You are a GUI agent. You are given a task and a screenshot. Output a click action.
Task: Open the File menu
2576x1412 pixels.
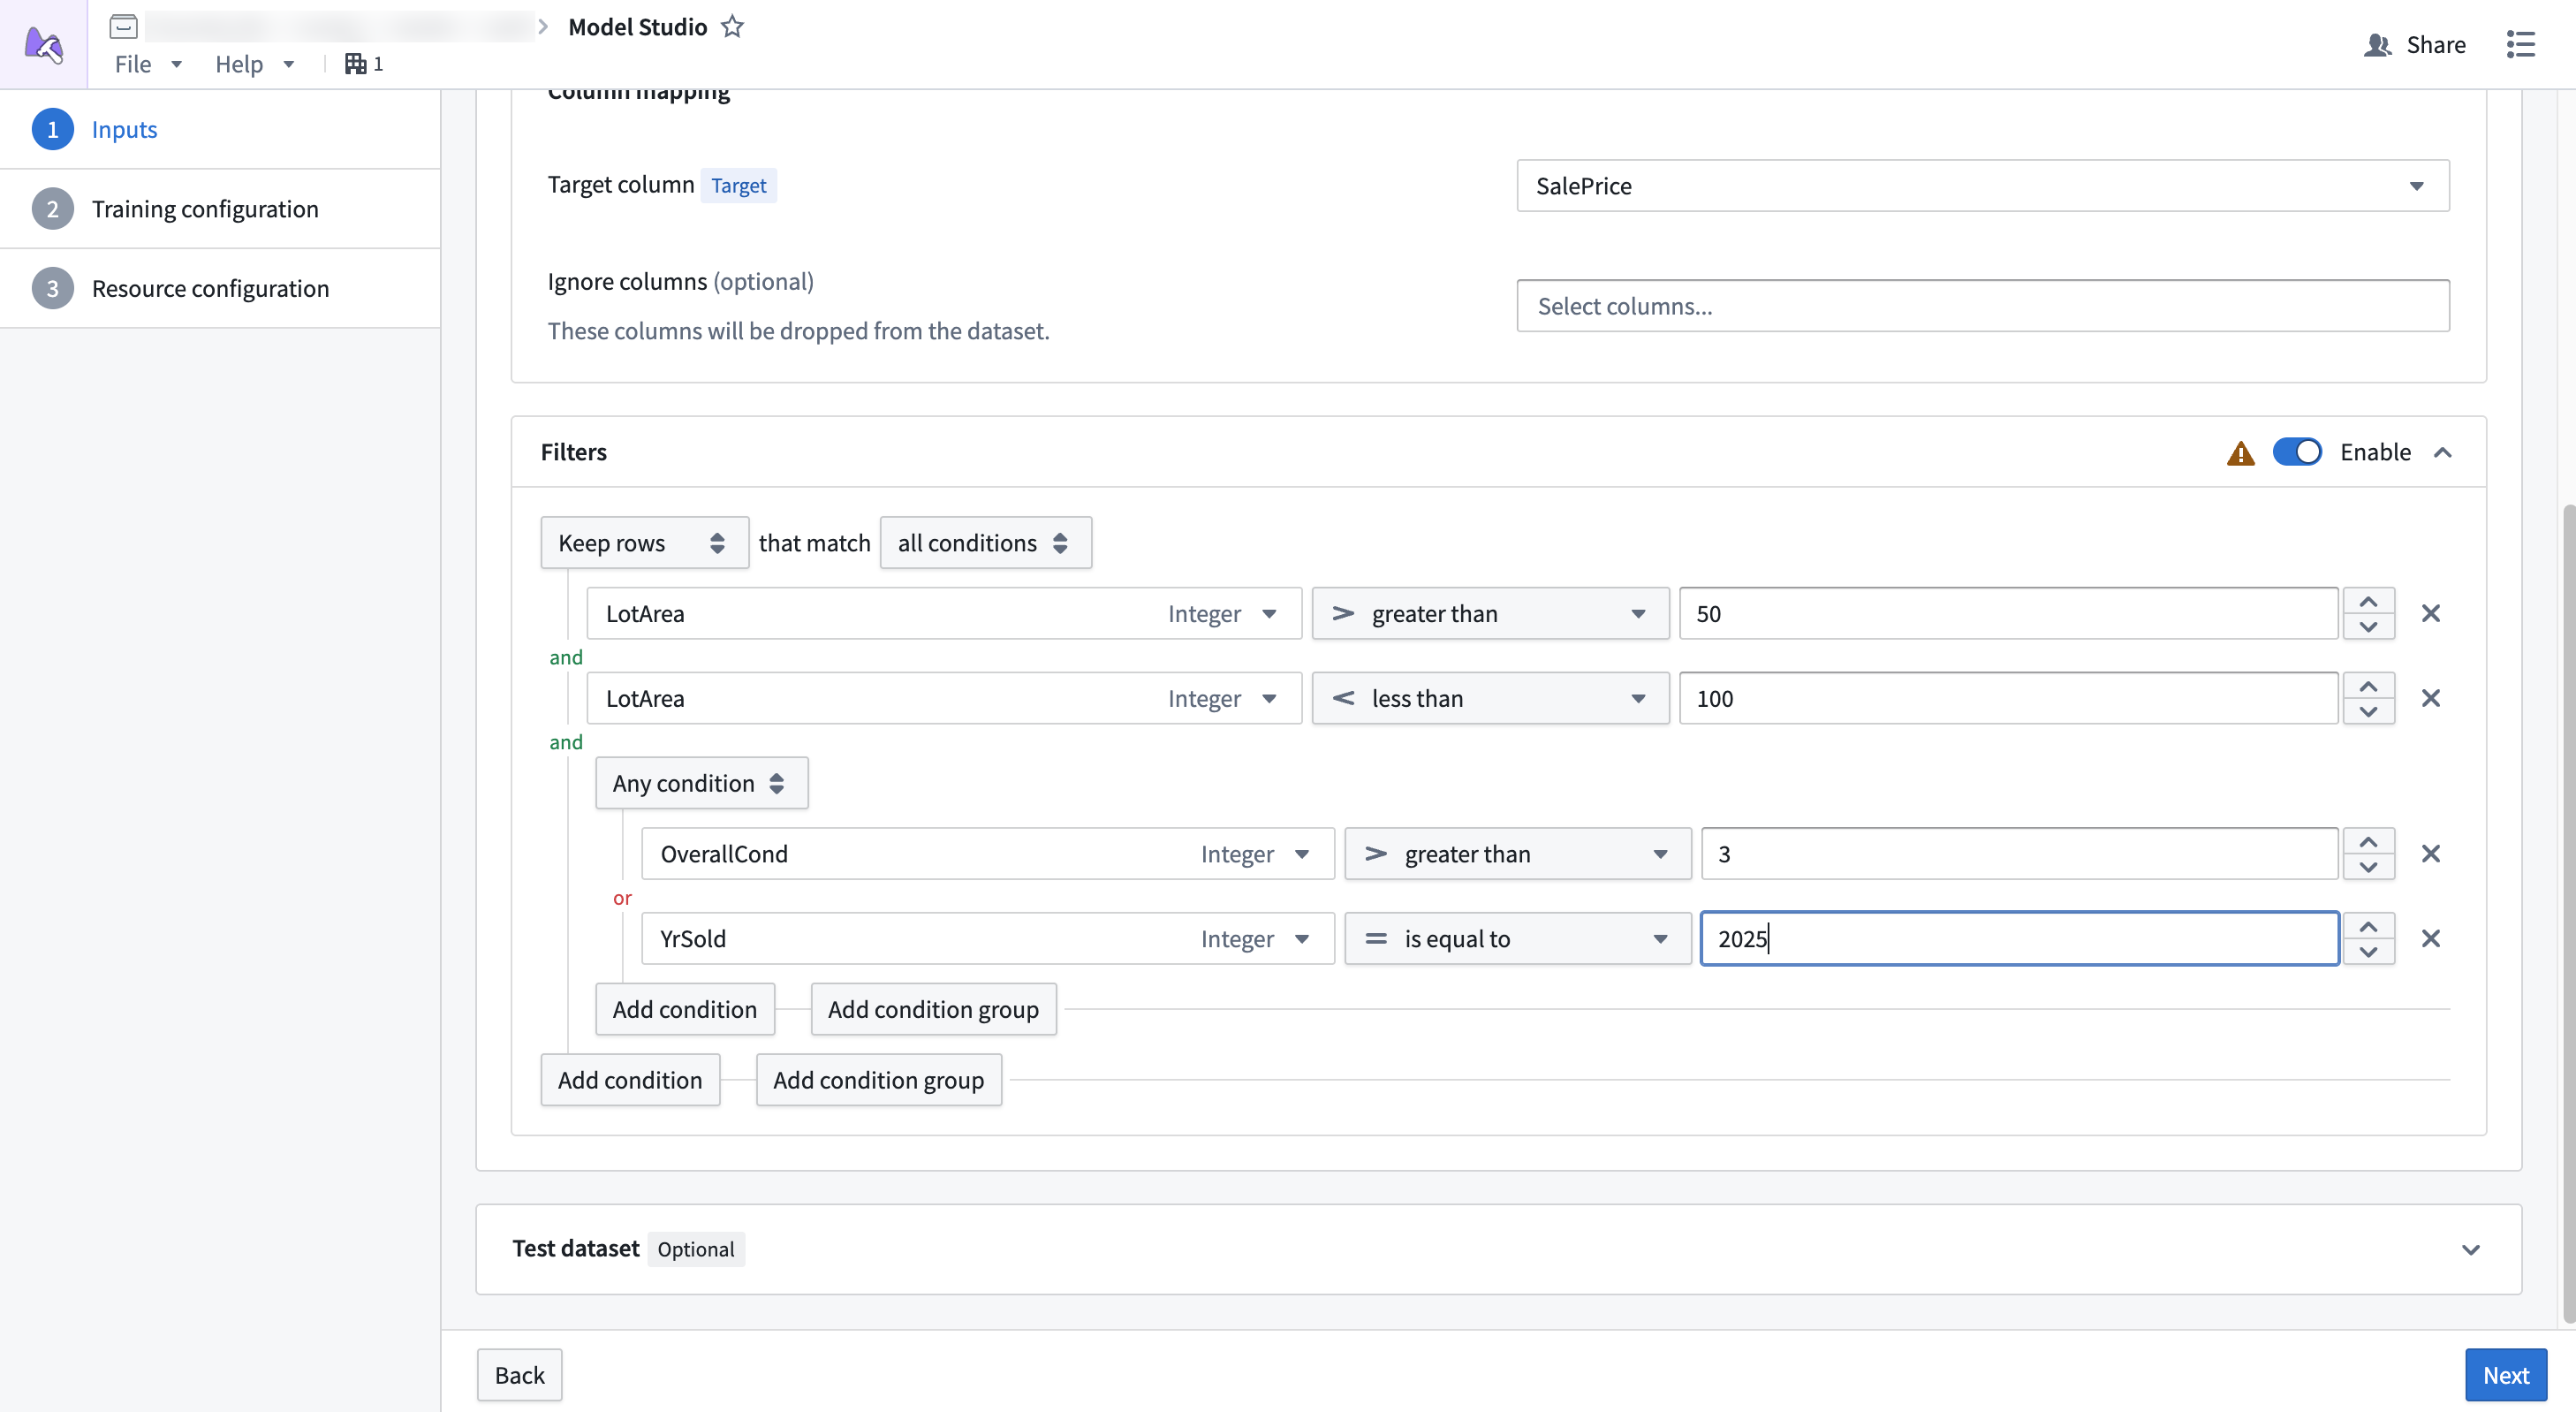pos(145,63)
